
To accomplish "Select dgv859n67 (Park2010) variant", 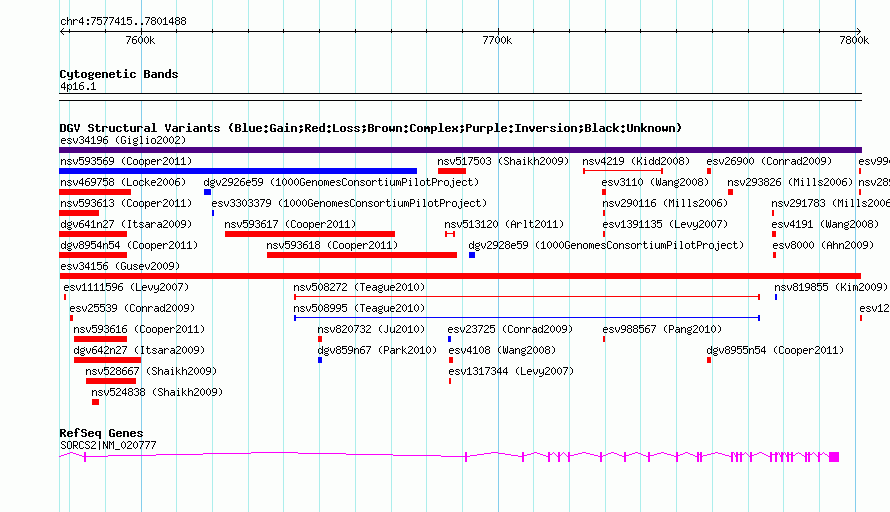I will pyautogui.click(x=320, y=360).
